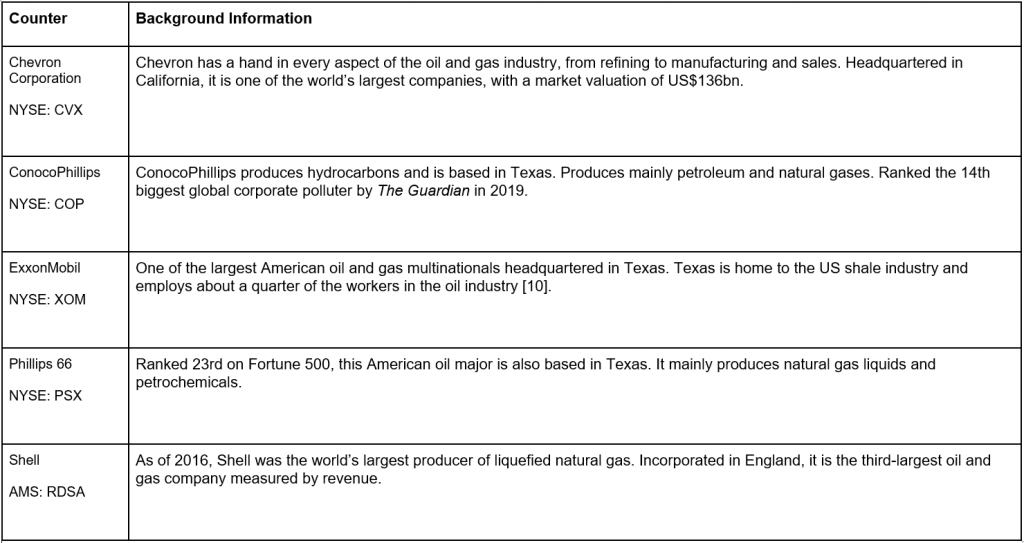Click the ExxonMobil company name

[45, 268]
